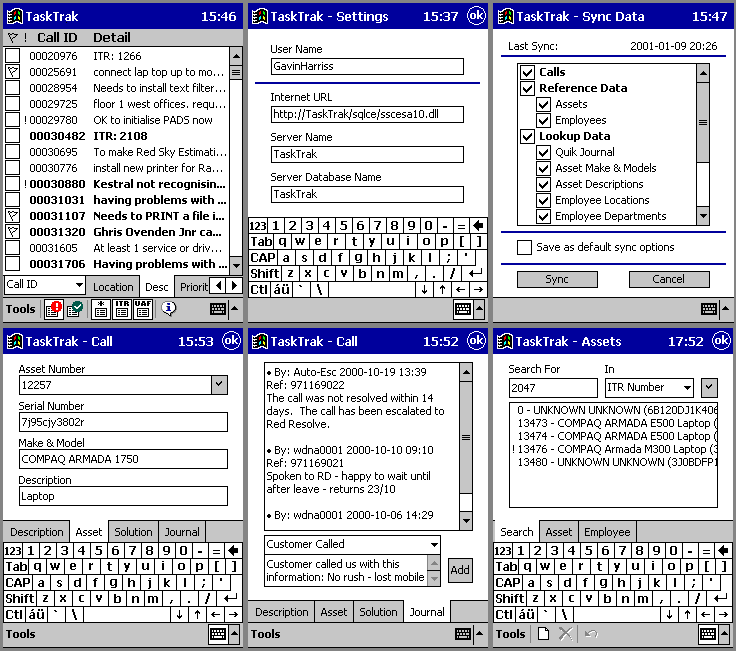Screen dimensions: 736x651
Task: Open the ITR Number search-in dropdown
Action: [x=684, y=387]
